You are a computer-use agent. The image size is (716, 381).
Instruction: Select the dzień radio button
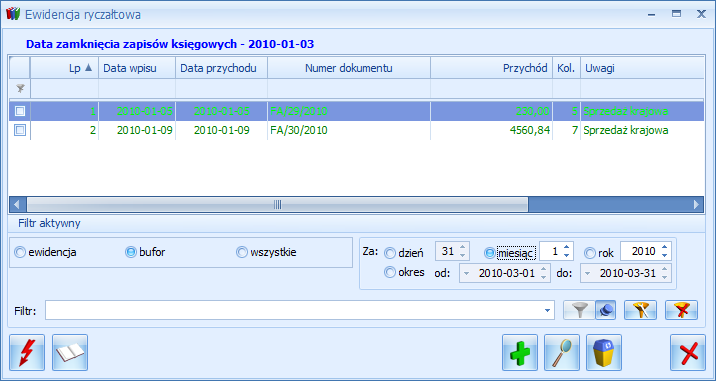point(390,253)
